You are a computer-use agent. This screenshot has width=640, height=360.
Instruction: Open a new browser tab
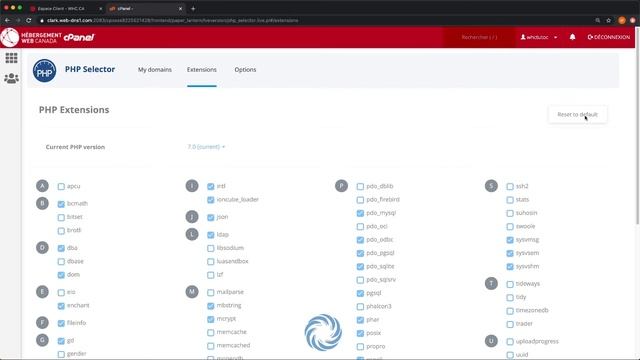193,8
